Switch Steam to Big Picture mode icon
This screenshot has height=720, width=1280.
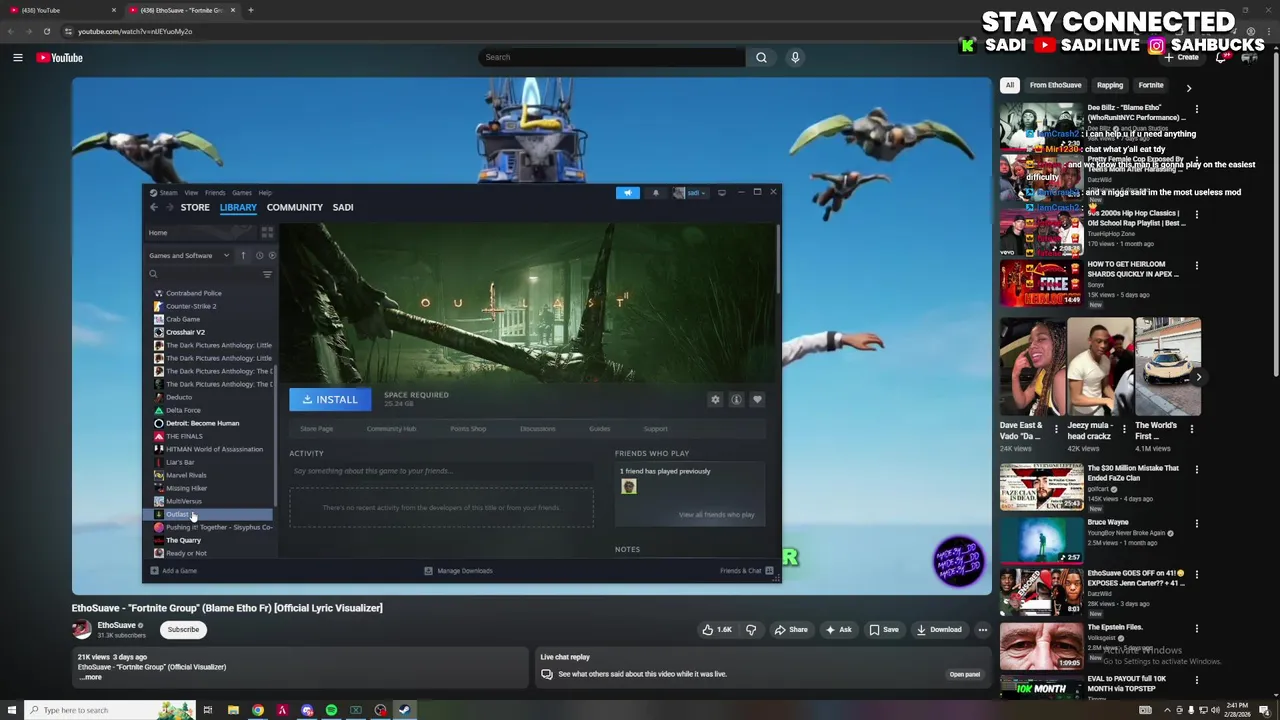click(x=722, y=193)
